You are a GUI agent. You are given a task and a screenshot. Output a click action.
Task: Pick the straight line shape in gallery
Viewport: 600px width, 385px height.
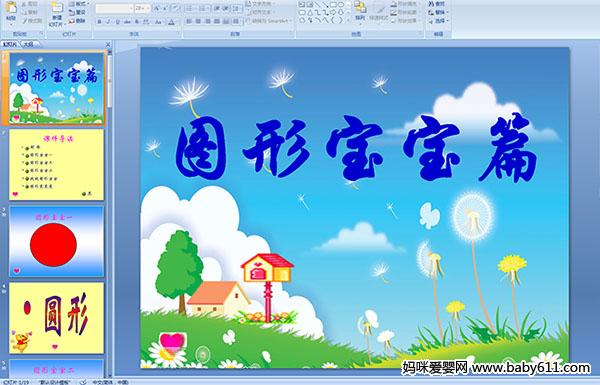pos(318,5)
